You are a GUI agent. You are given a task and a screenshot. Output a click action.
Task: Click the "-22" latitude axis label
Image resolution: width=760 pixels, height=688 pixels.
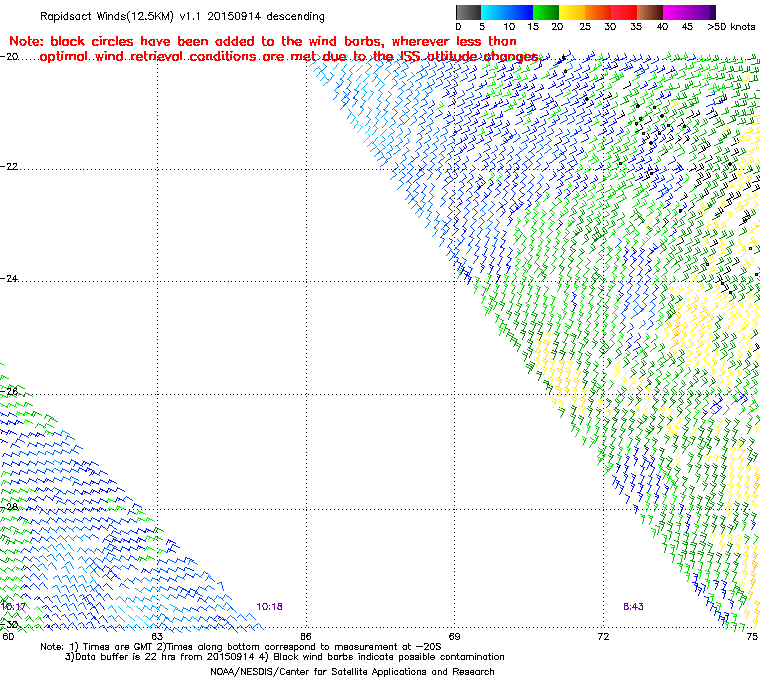[x=9, y=166]
